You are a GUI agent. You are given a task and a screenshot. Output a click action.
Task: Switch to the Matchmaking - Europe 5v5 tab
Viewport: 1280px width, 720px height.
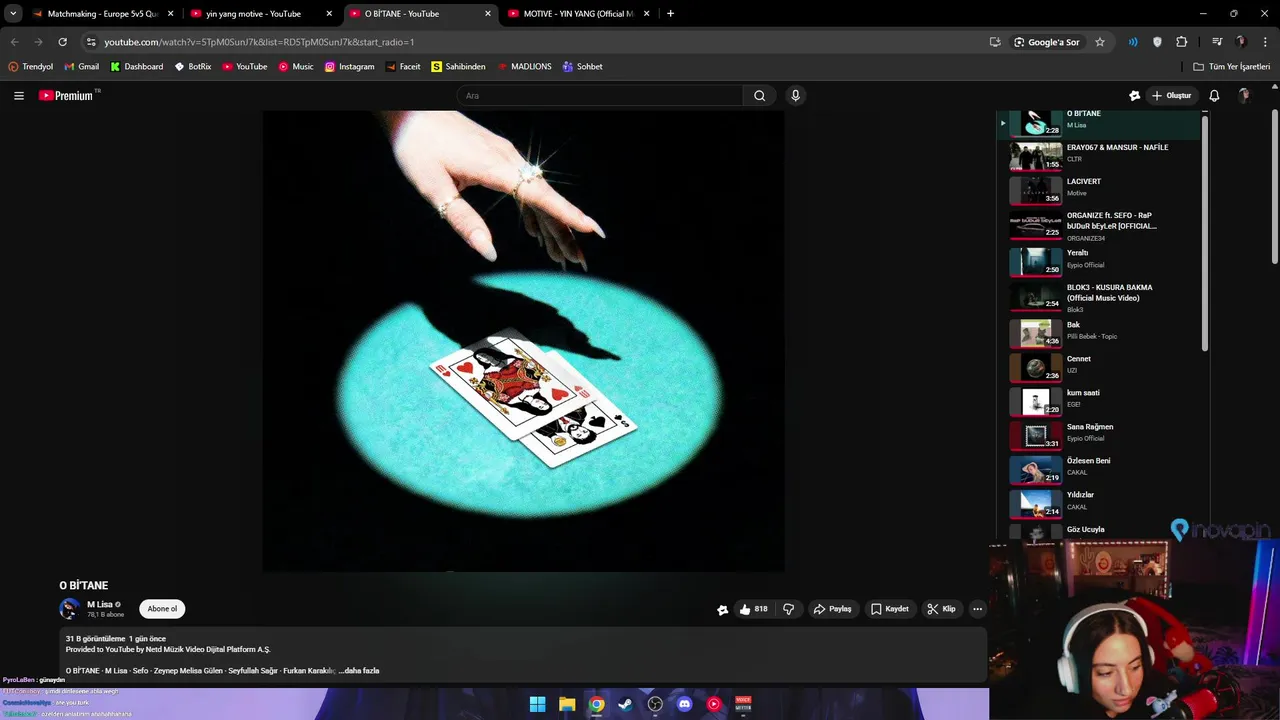103,14
